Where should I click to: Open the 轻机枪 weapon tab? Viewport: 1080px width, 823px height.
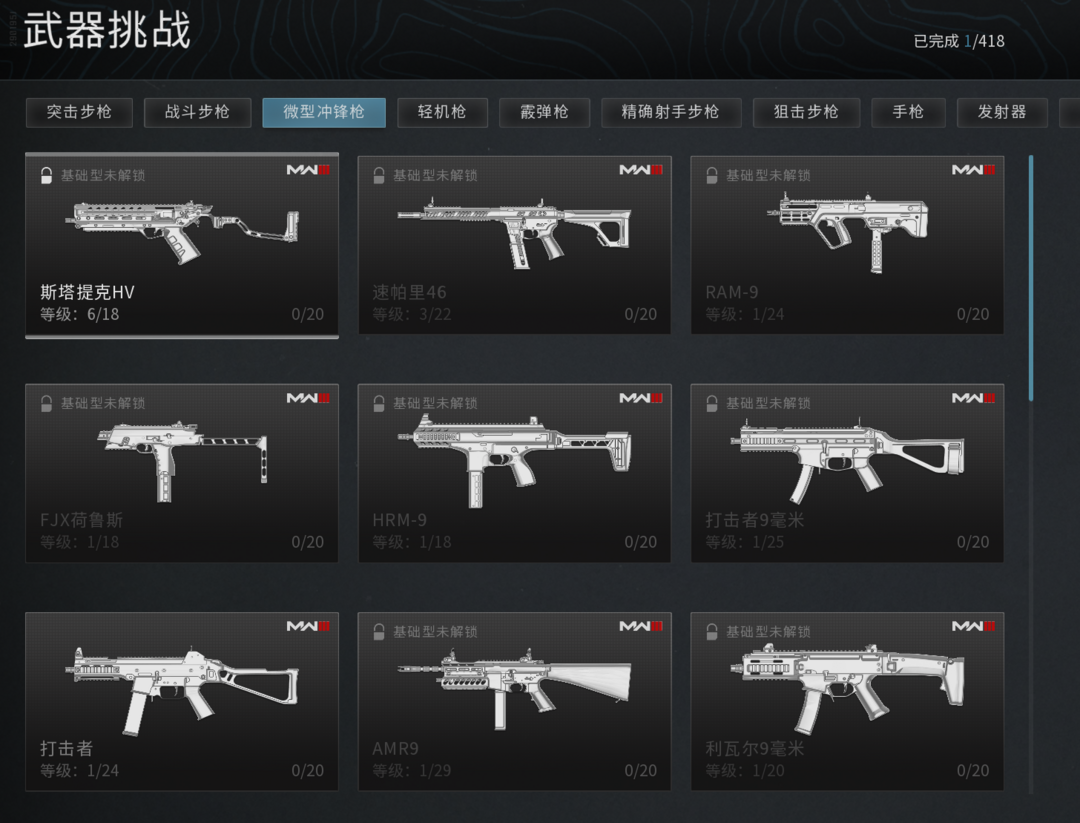pos(442,112)
